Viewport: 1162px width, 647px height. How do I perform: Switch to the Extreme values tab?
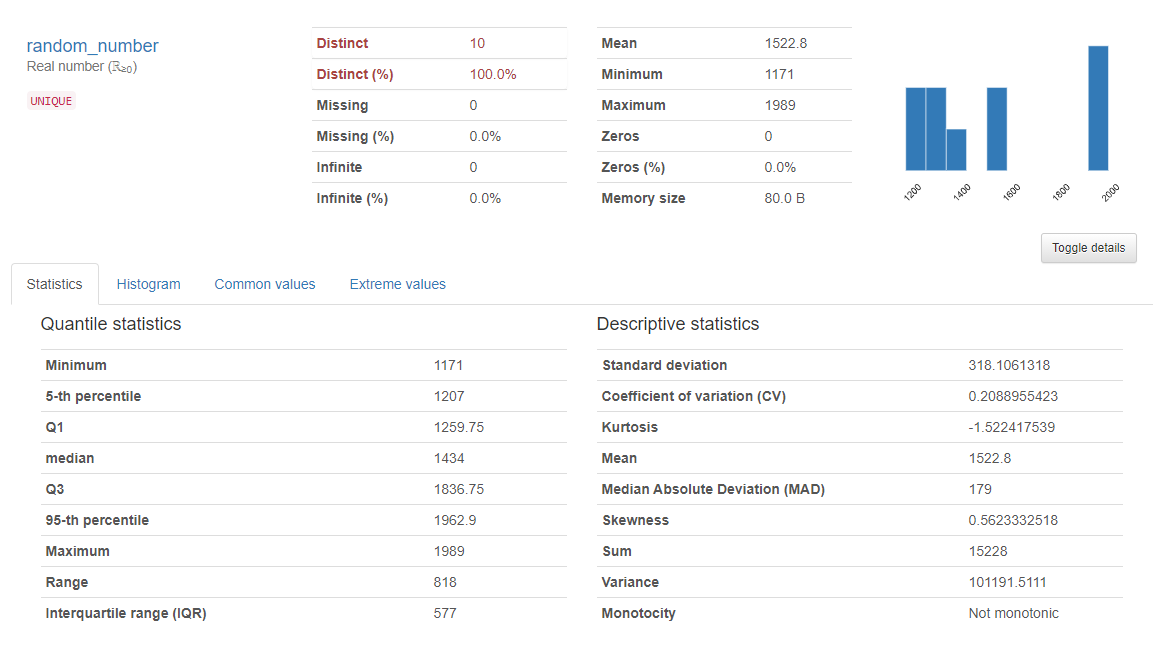[397, 284]
